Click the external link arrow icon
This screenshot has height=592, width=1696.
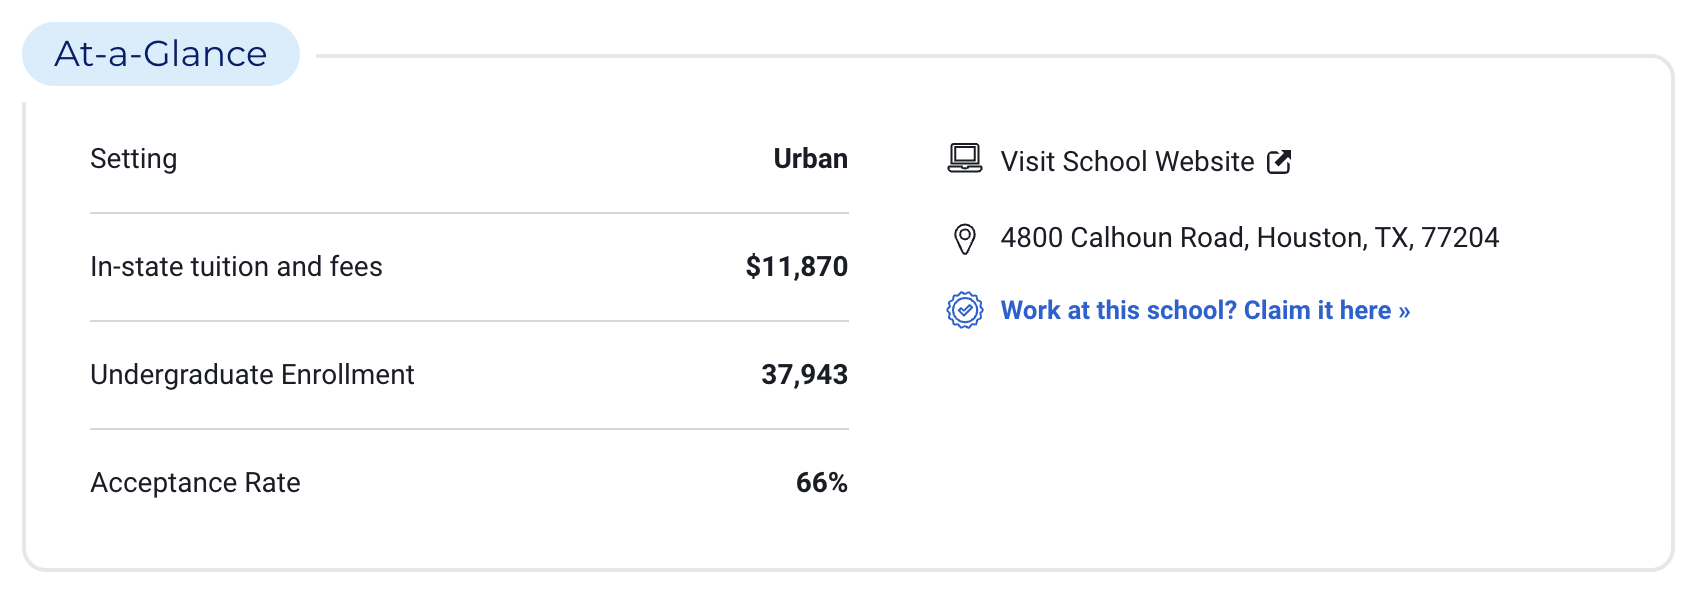pyautogui.click(x=1279, y=162)
